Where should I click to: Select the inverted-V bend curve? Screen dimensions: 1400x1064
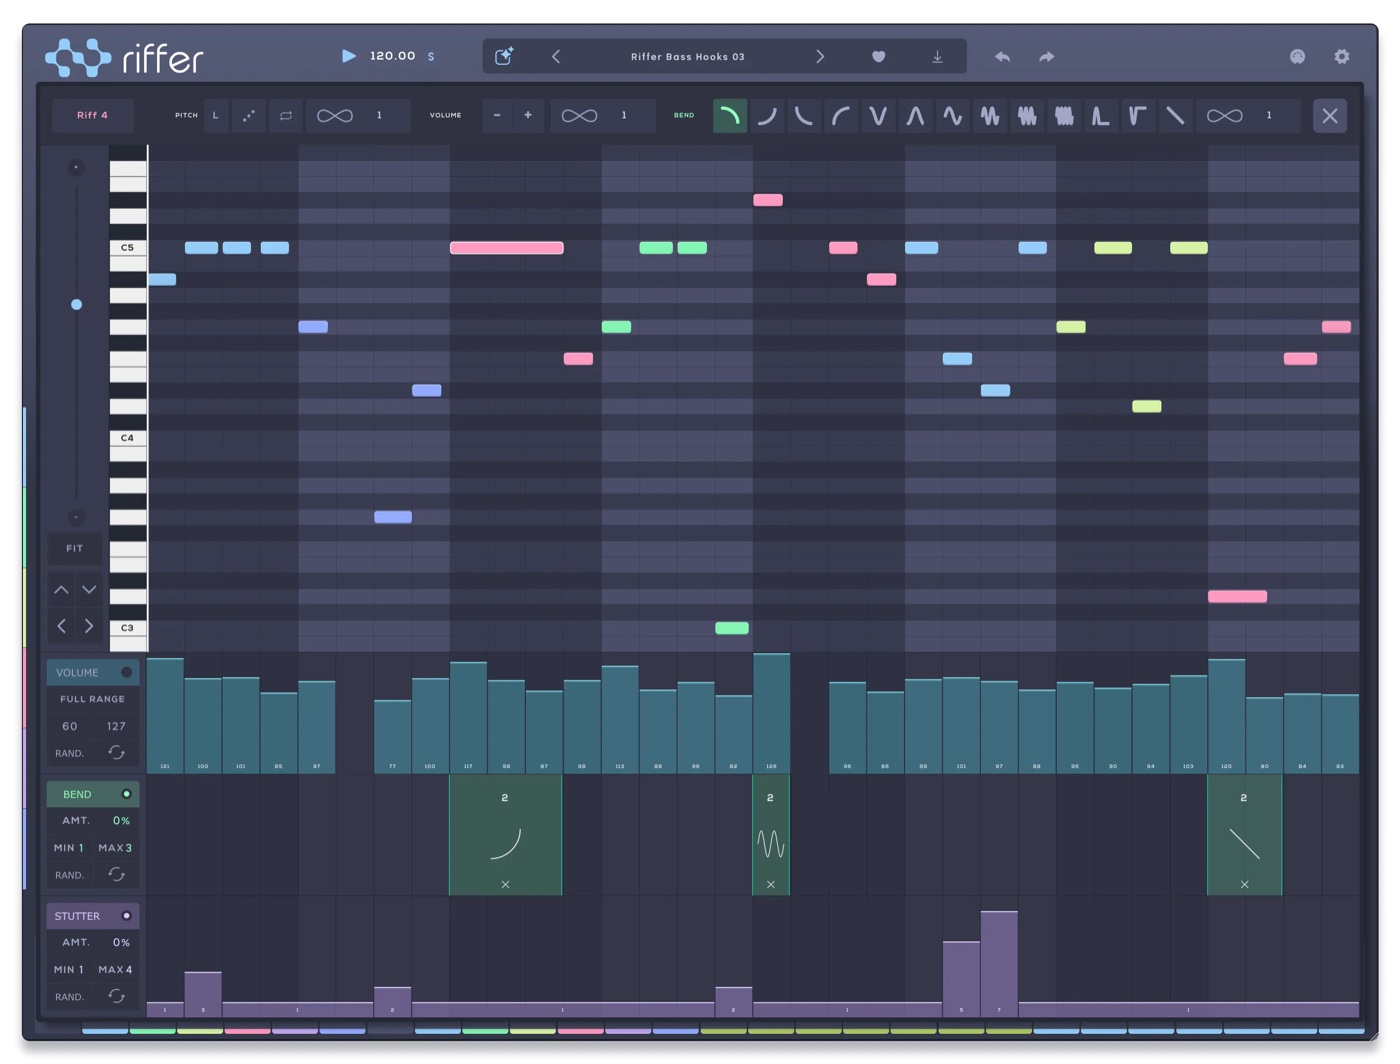tap(915, 116)
